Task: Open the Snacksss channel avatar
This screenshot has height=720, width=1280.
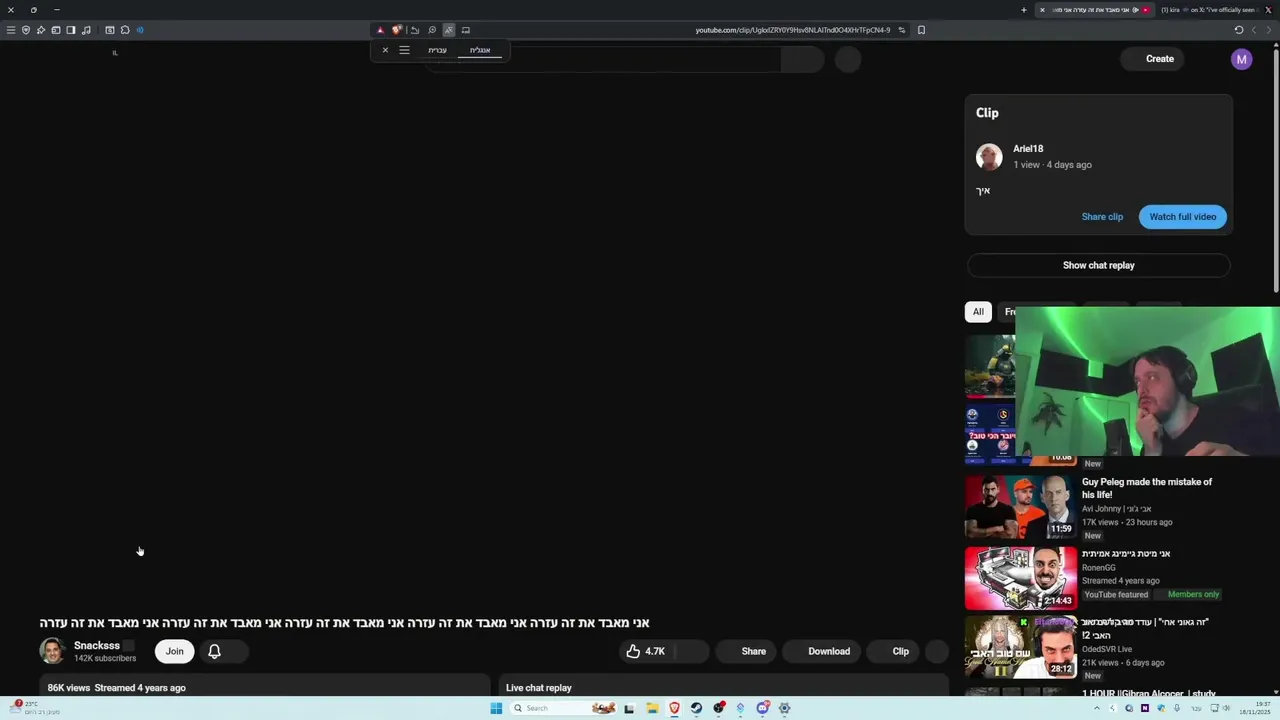Action: click(x=52, y=651)
